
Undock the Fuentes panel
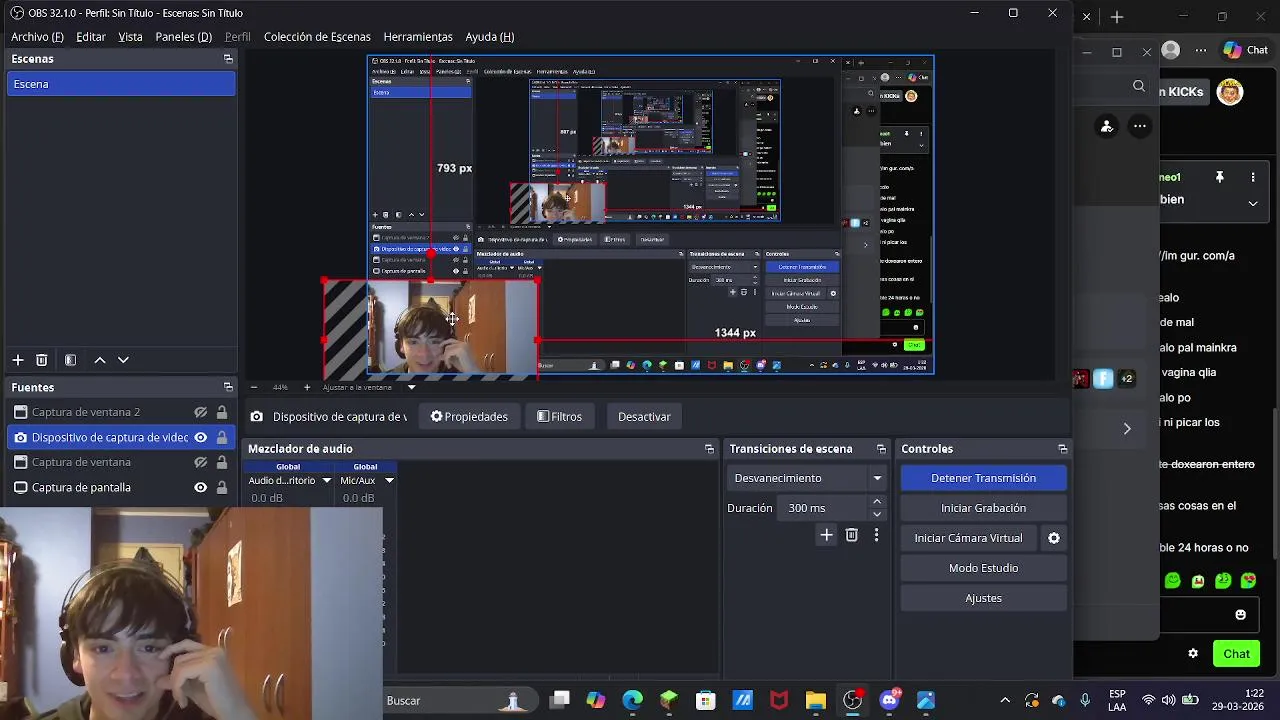pyautogui.click(x=228, y=387)
